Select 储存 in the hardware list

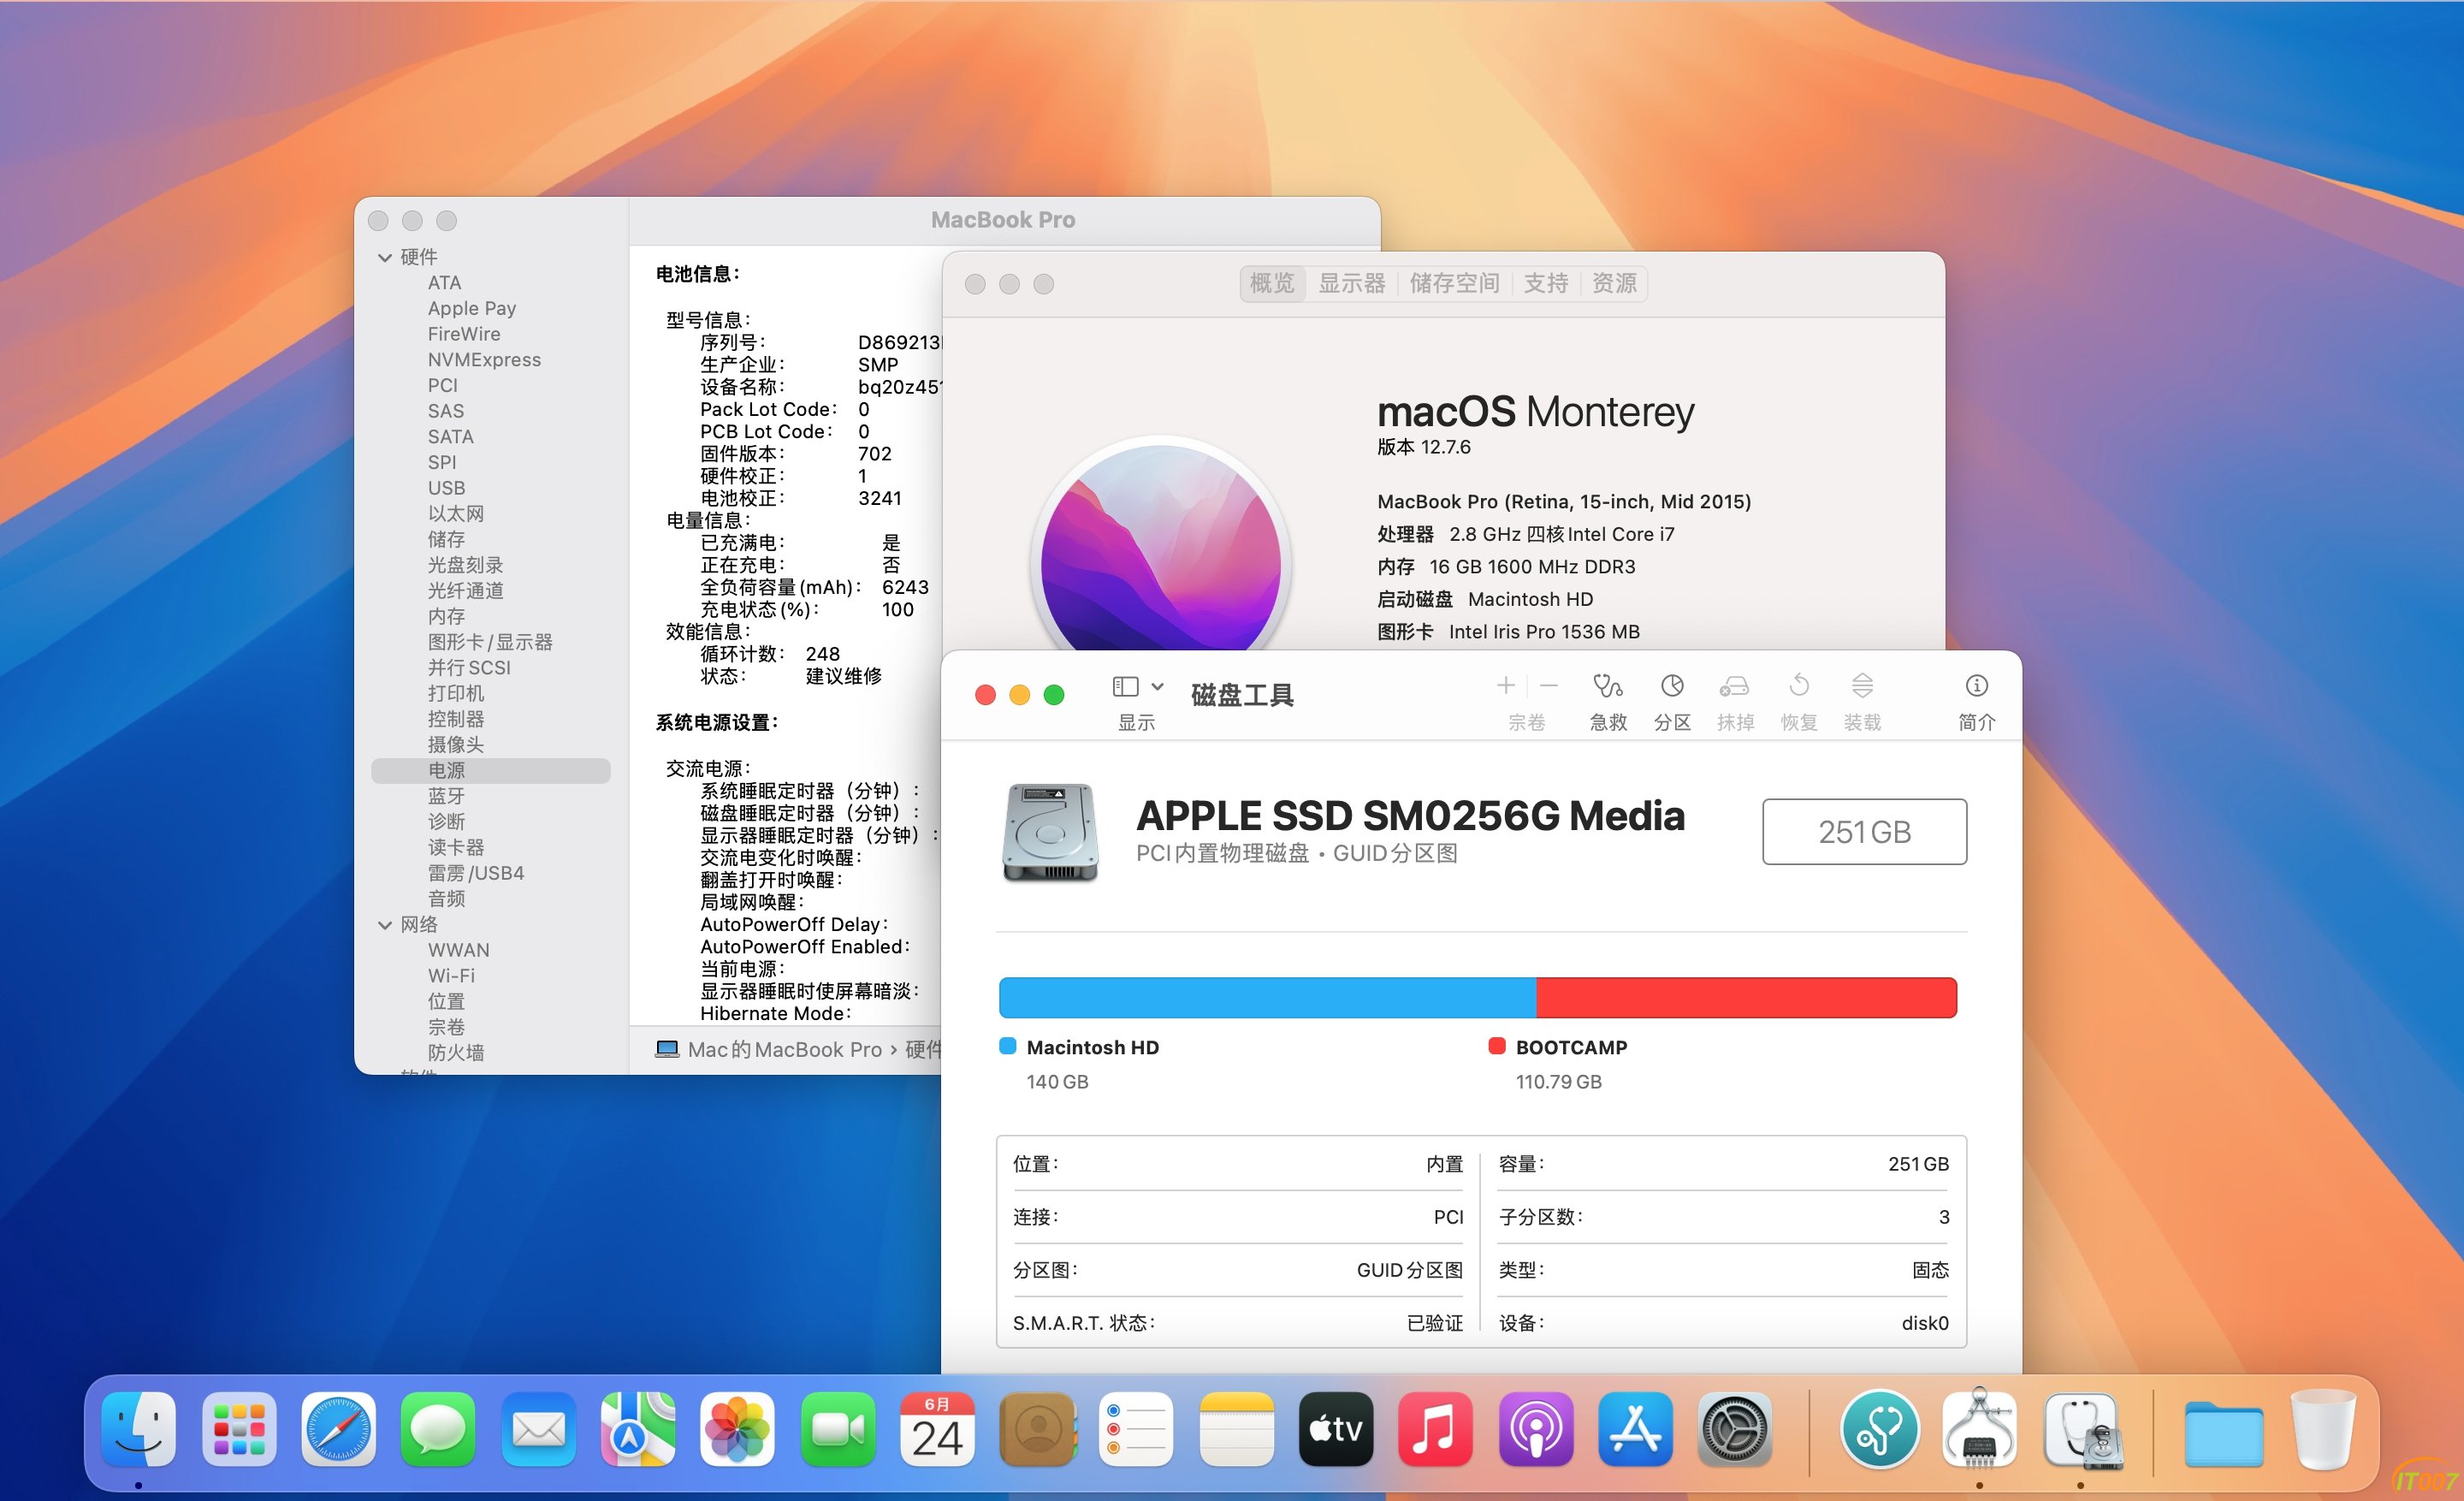446,539
